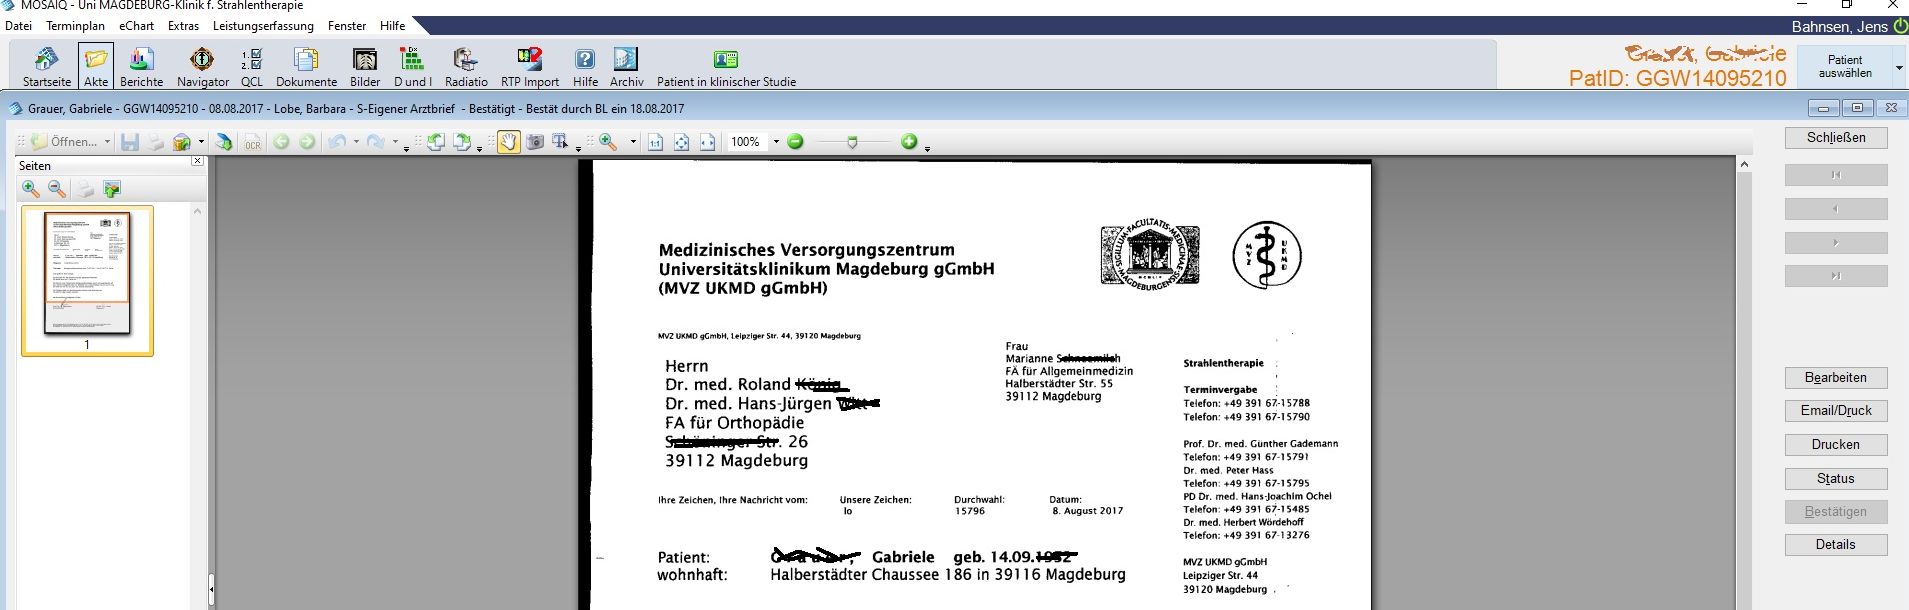1909x610 pixels.
Task: Open the QCL checklist
Action: (252, 66)
